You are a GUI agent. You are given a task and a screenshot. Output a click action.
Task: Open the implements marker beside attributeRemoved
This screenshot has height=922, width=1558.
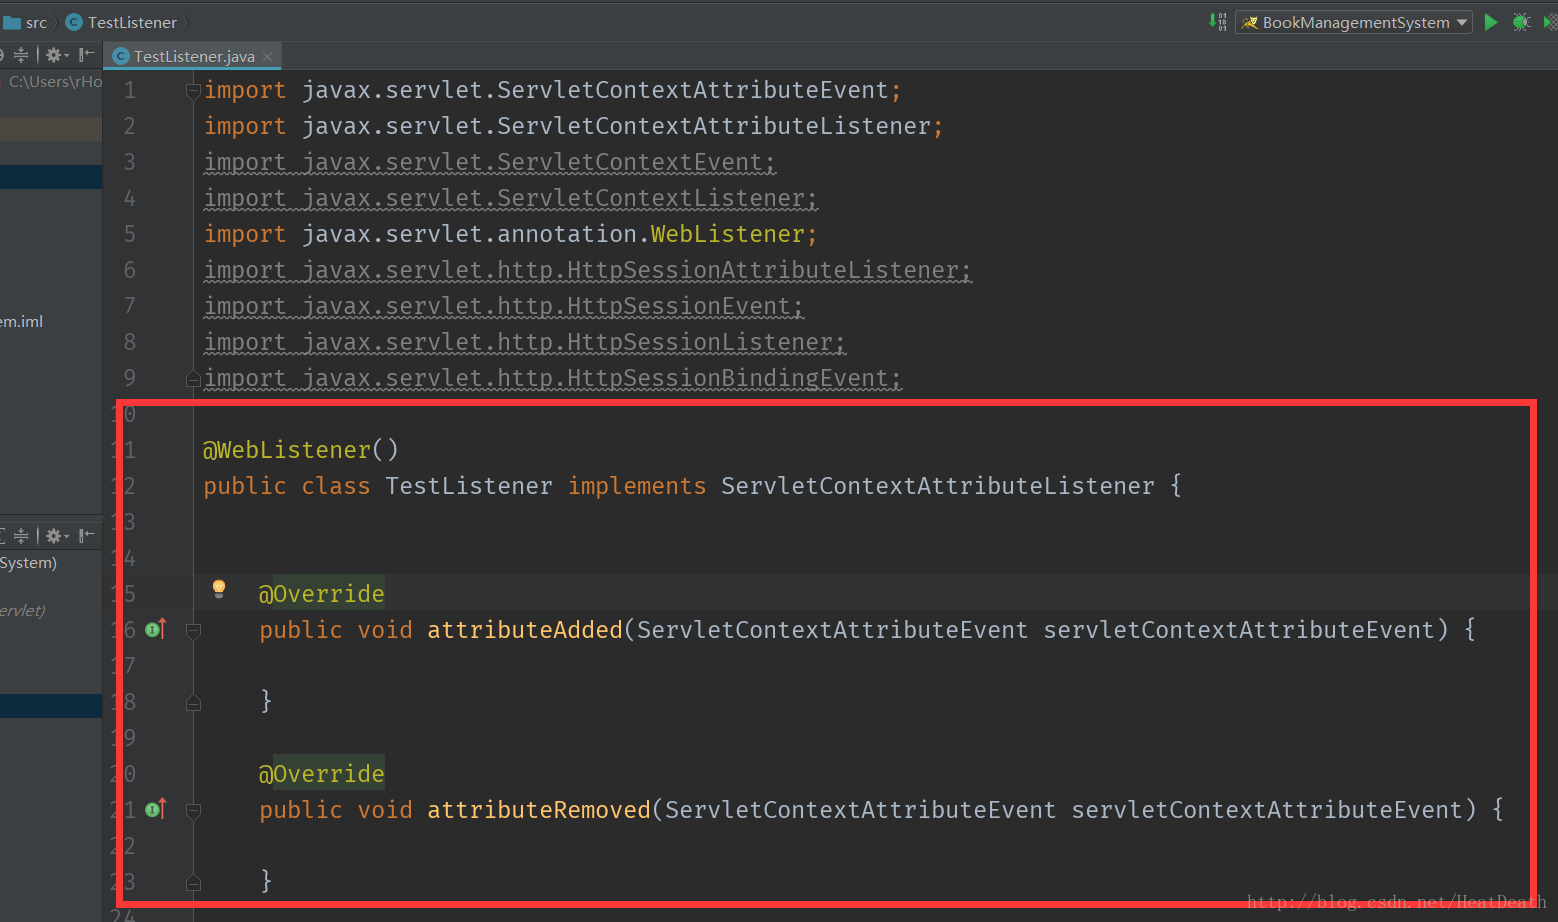tap(155, 809)
